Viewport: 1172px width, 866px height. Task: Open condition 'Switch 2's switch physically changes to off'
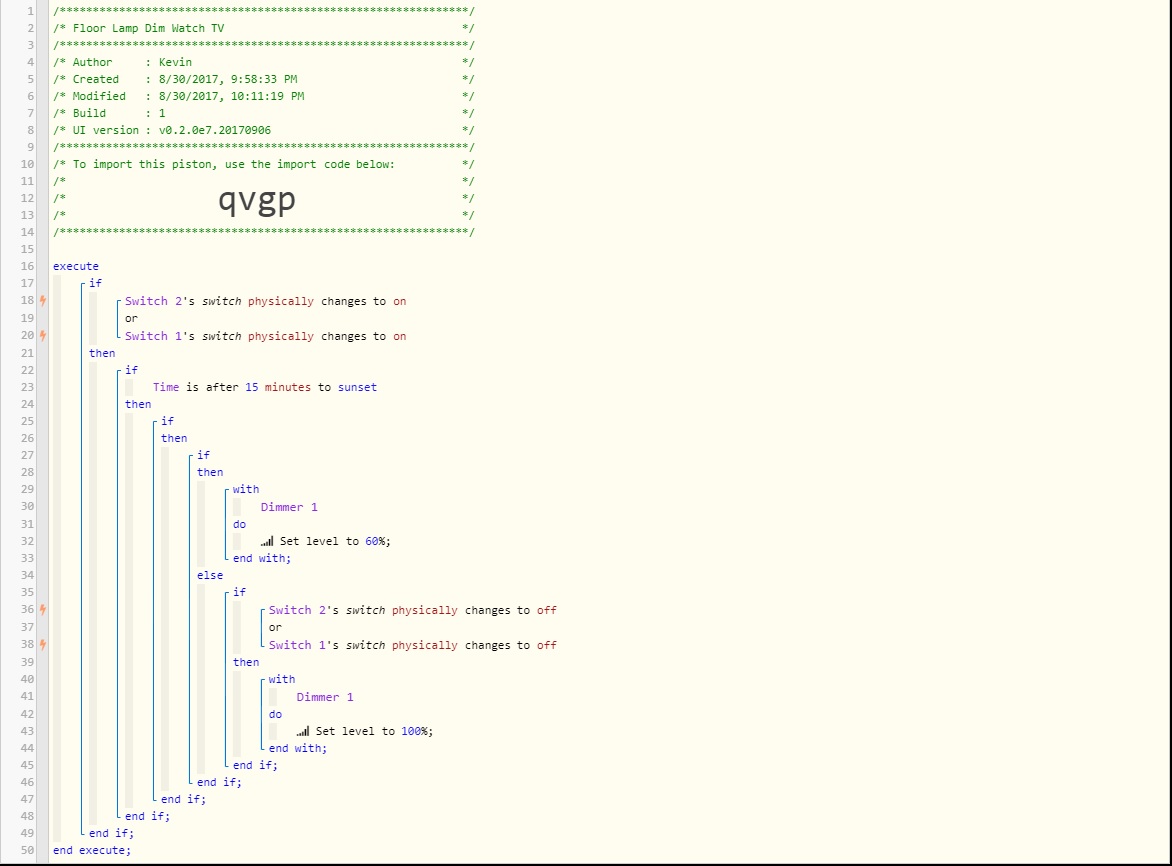pos(413,610)
